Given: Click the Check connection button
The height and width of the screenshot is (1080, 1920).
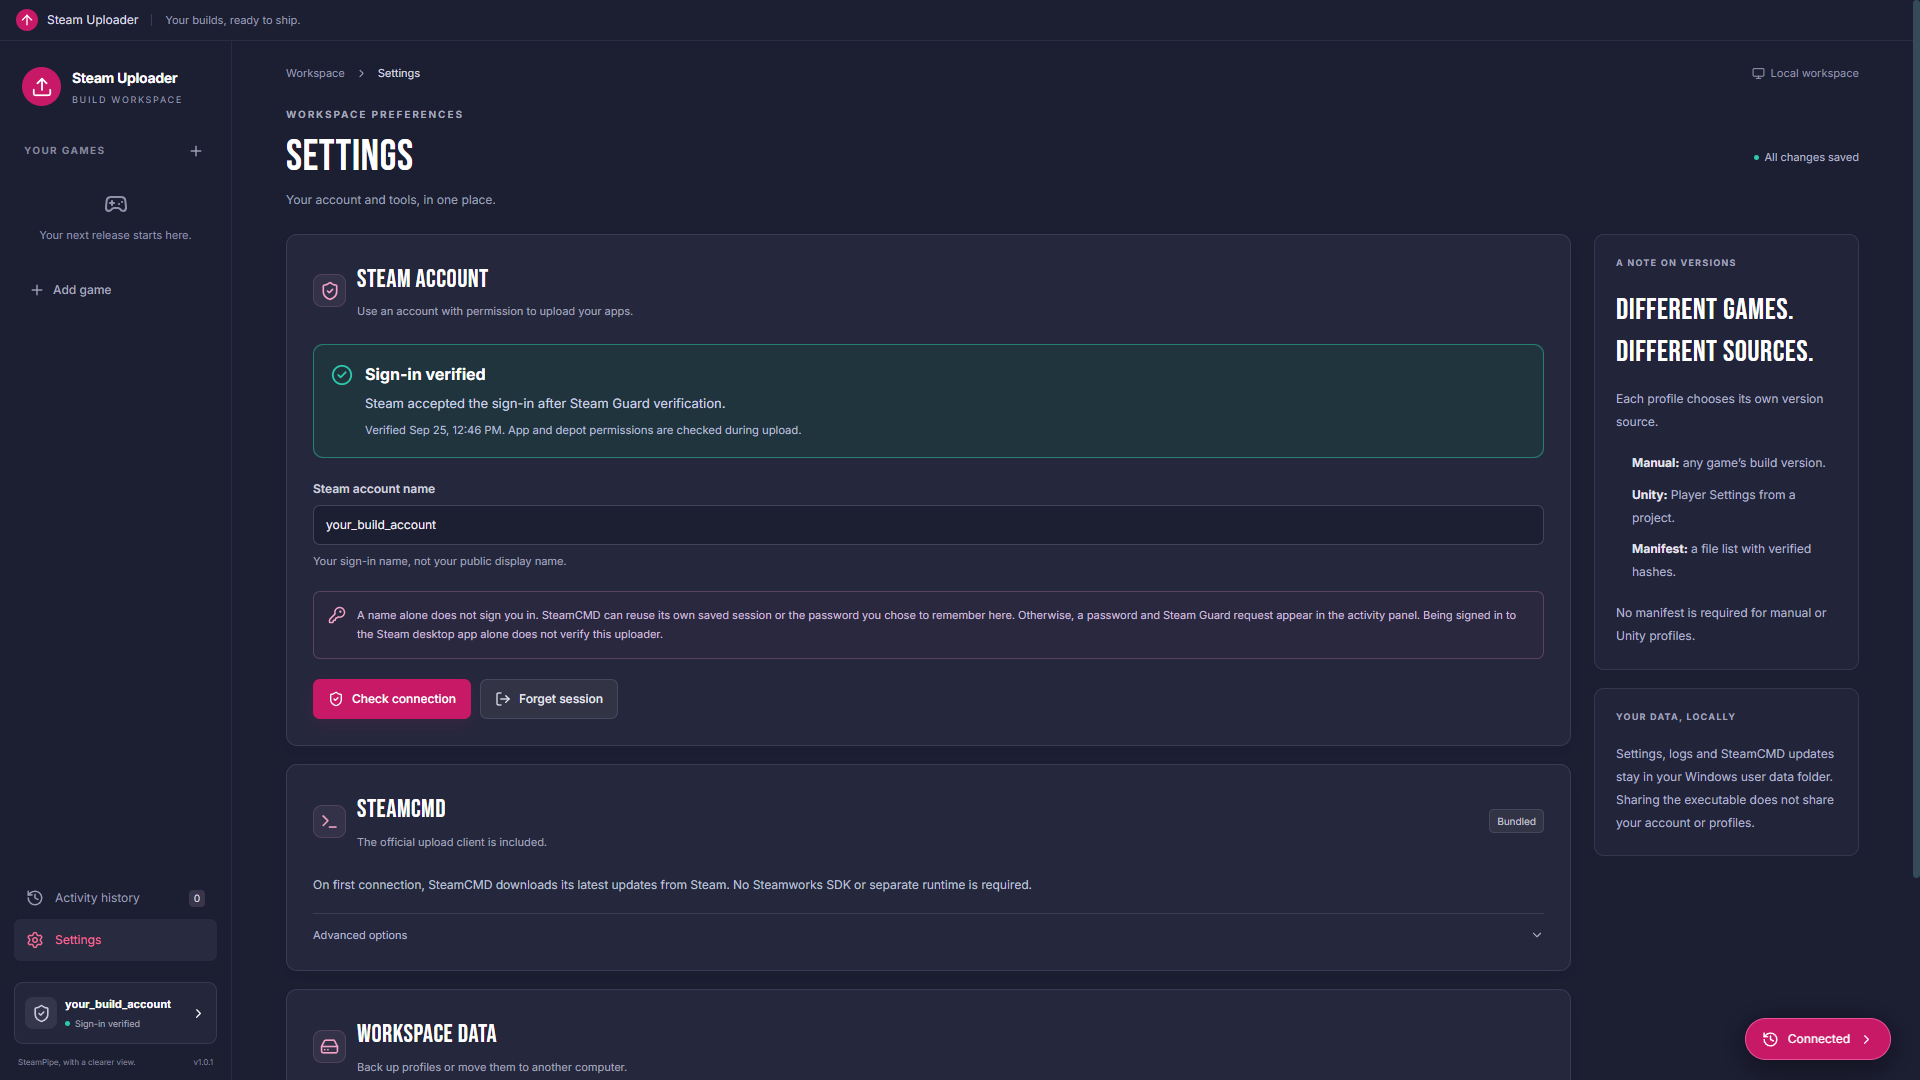Looking at the screenshot, I should click(392, 699).
